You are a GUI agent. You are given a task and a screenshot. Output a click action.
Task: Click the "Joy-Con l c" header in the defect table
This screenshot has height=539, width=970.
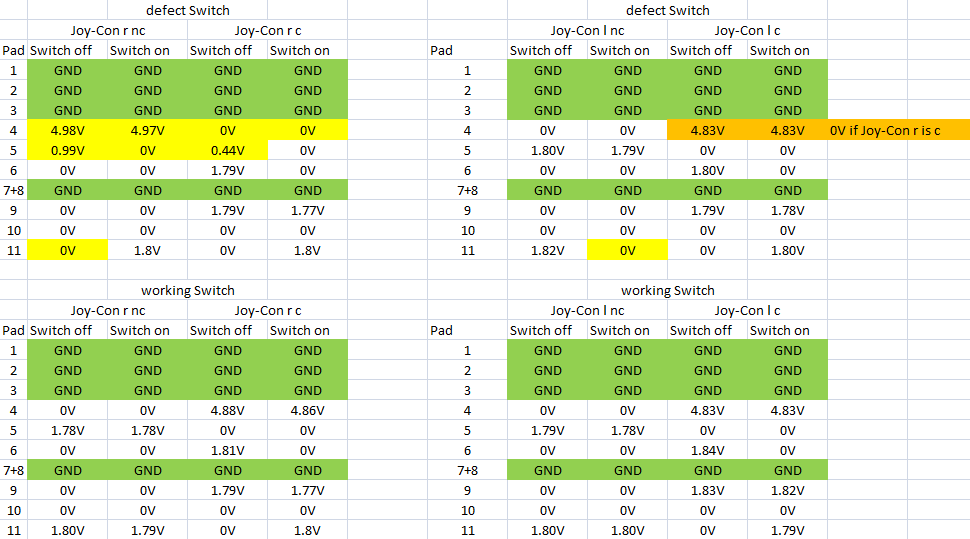[747, 30]
